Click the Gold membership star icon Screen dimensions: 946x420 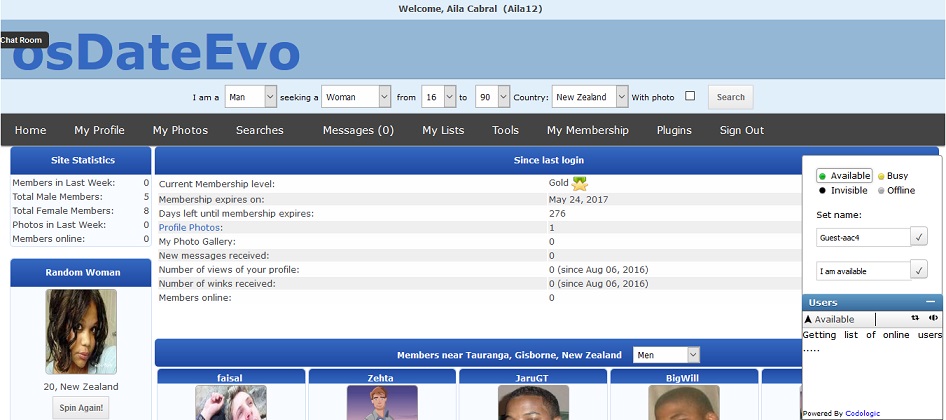click(579, 183)
